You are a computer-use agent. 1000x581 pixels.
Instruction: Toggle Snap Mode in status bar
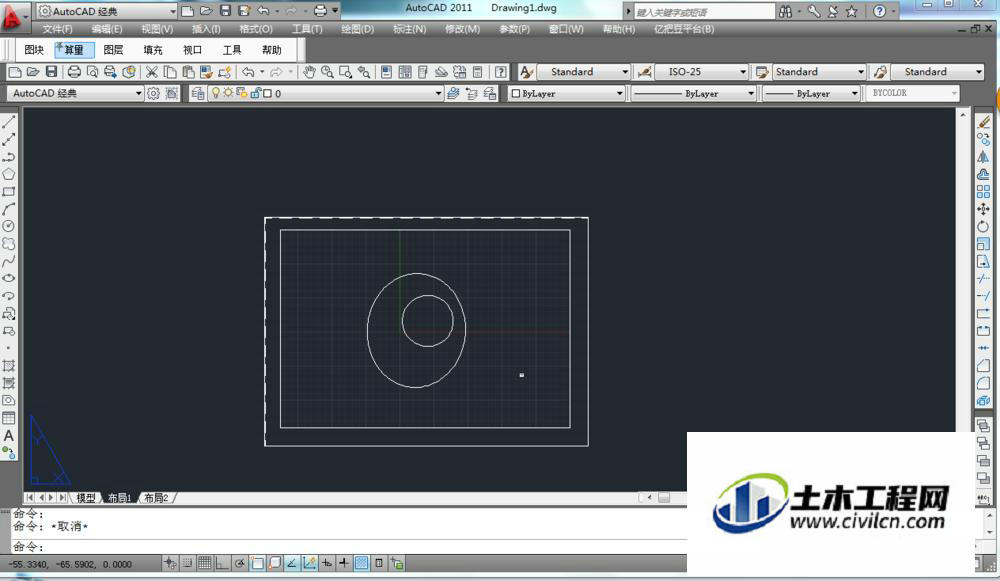click(x=188, y=563)
